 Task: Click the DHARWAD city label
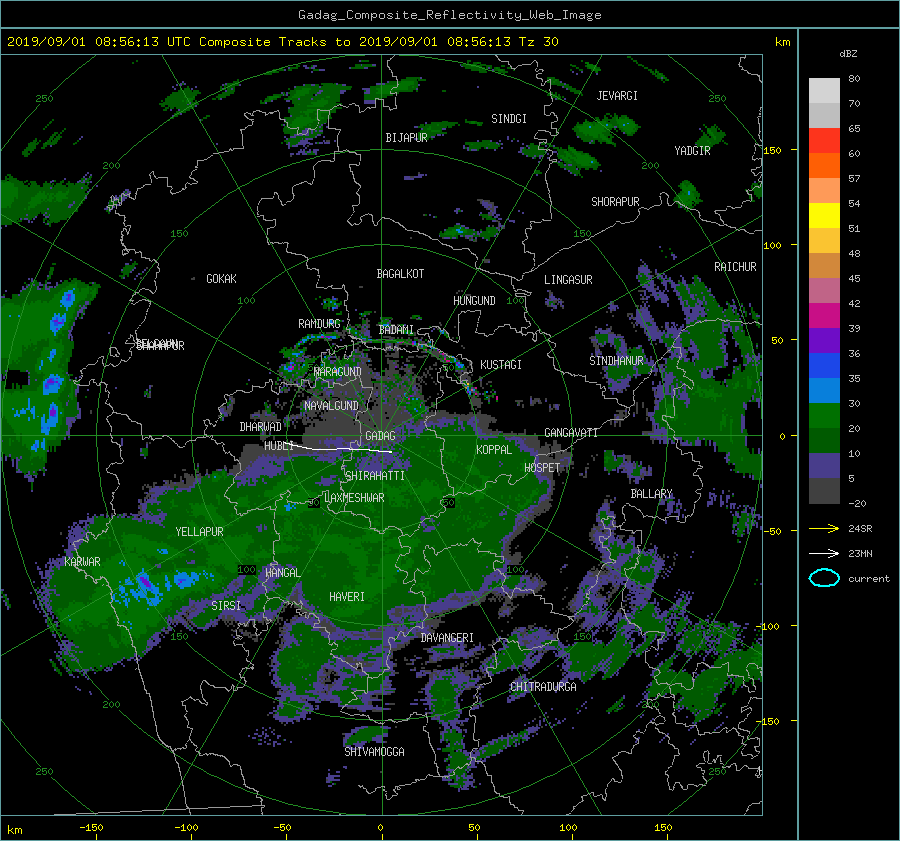(x=261, y=427)
